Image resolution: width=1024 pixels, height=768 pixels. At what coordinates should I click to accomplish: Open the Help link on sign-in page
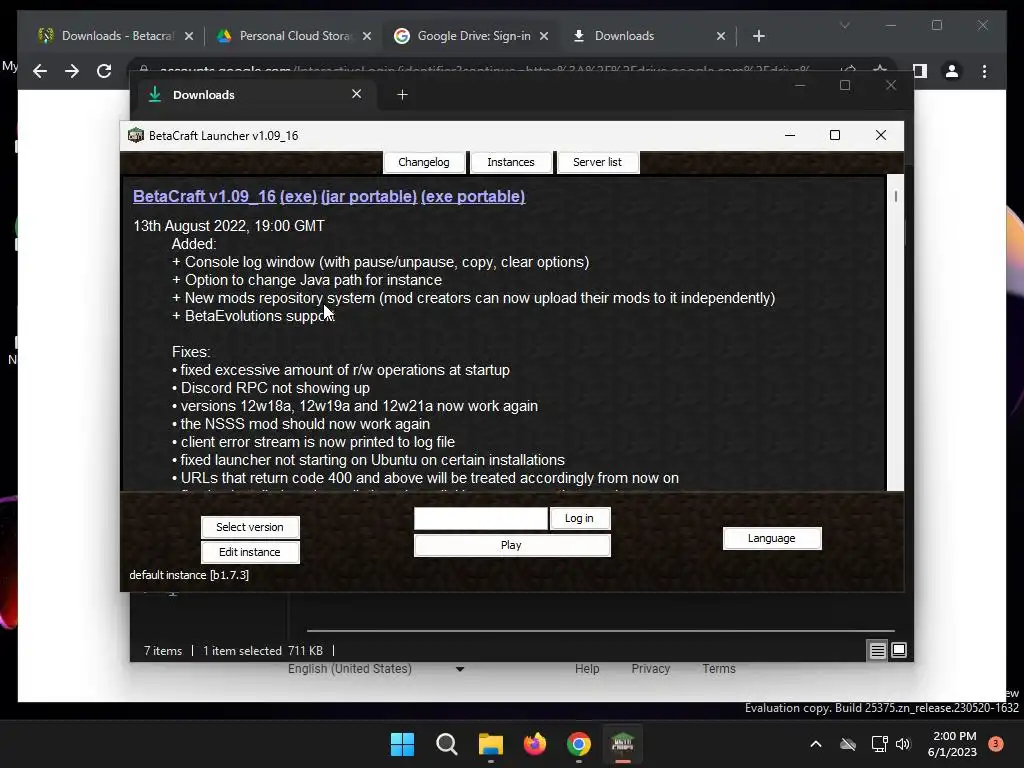click(x=587, y=669)
